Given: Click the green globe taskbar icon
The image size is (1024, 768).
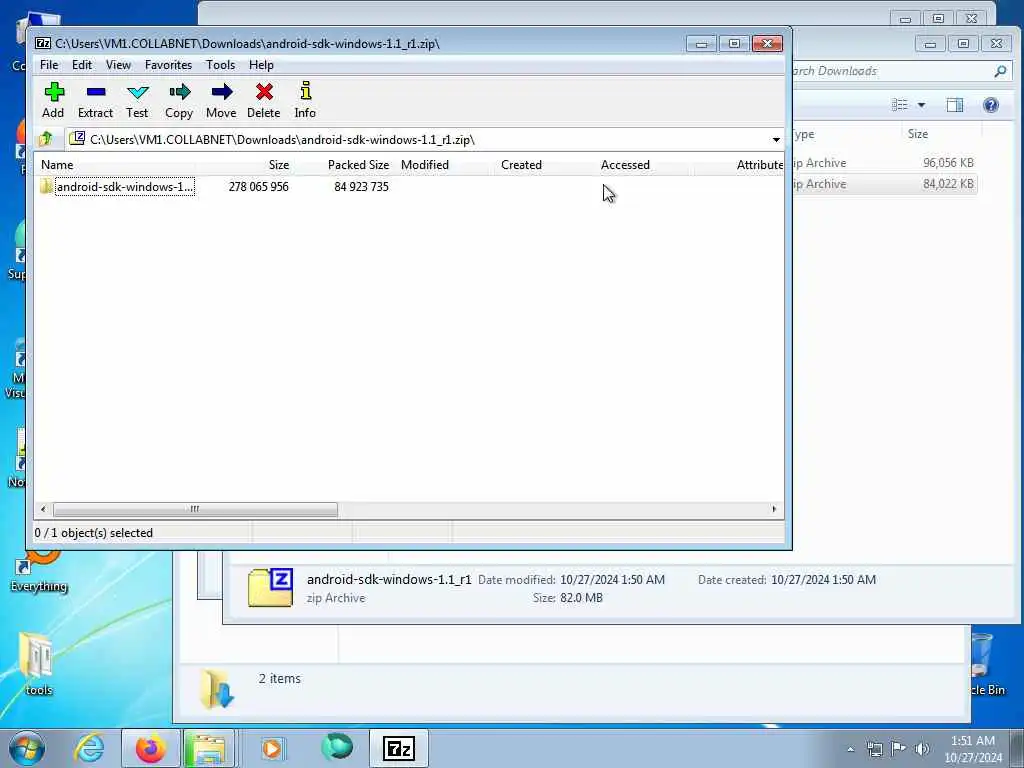Looking at the screenshot, I should (x=337, y=747).
